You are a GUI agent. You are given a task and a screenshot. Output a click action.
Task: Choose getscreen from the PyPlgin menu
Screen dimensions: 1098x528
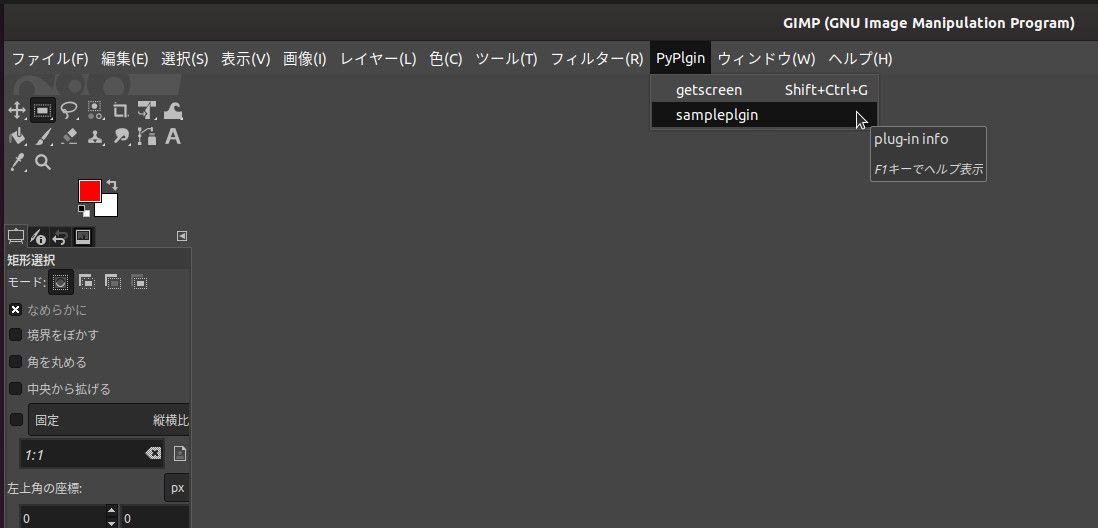[764, 90]
